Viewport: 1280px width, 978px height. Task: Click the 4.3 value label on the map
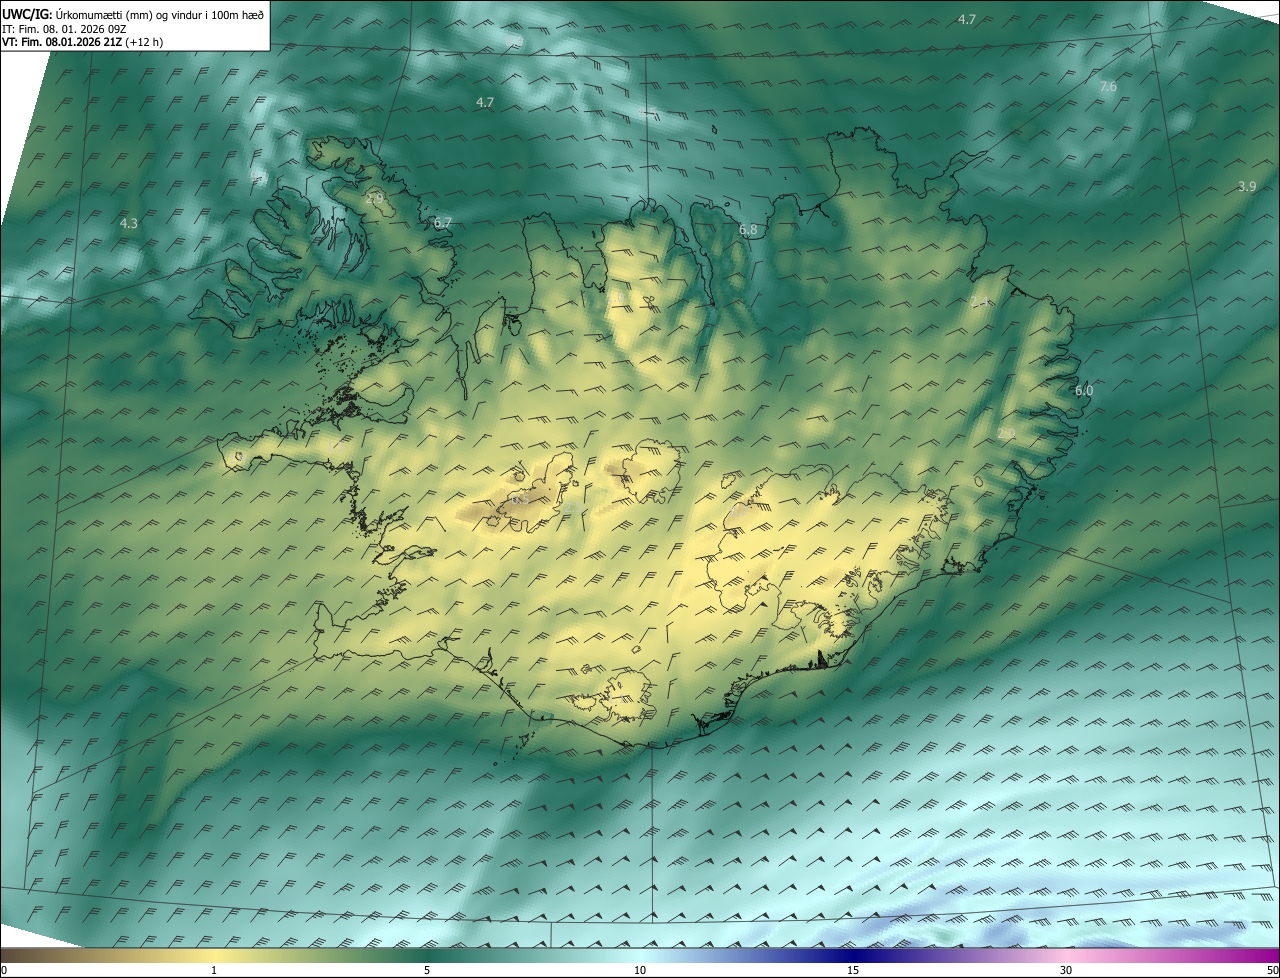(x=128, y=224)
